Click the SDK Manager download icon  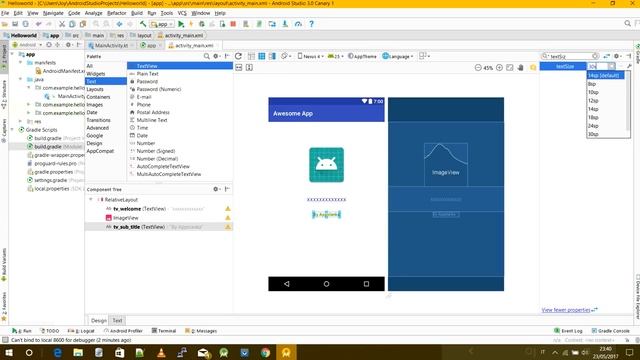tap(285, 24)
